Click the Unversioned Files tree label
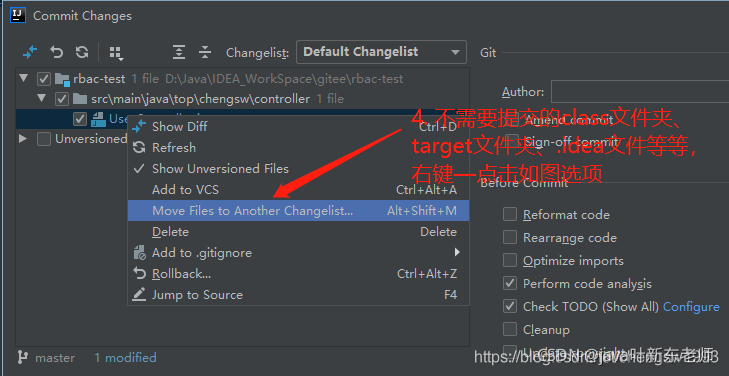Screen dimensions: 729x376 (91, 139)
